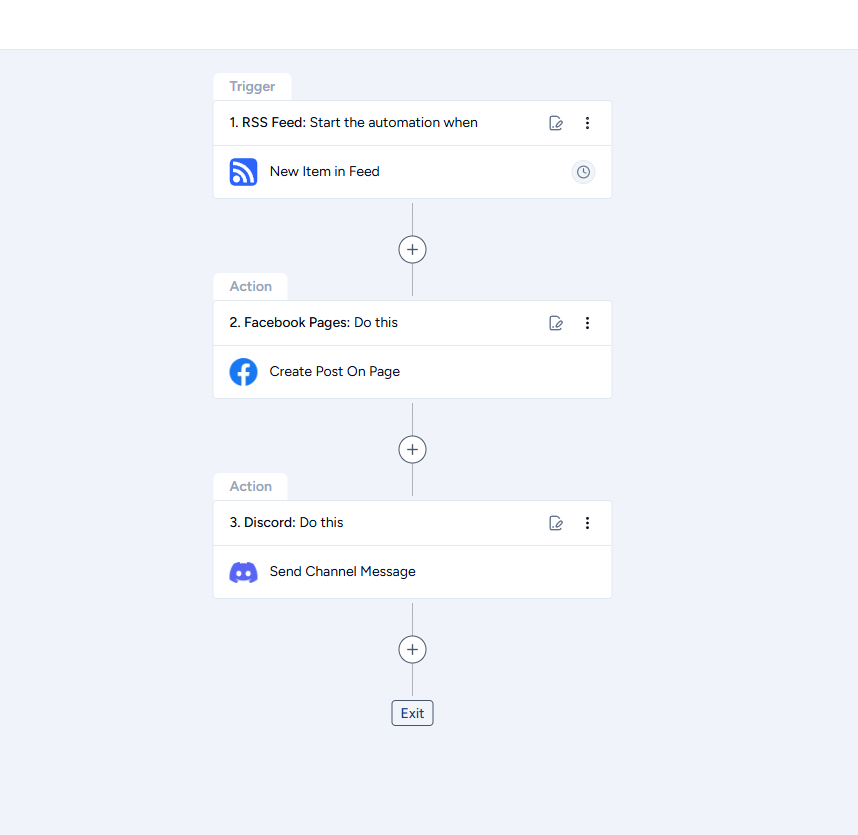
Task: Edit the Facebook Pages action step
Action: pos(556,323)
